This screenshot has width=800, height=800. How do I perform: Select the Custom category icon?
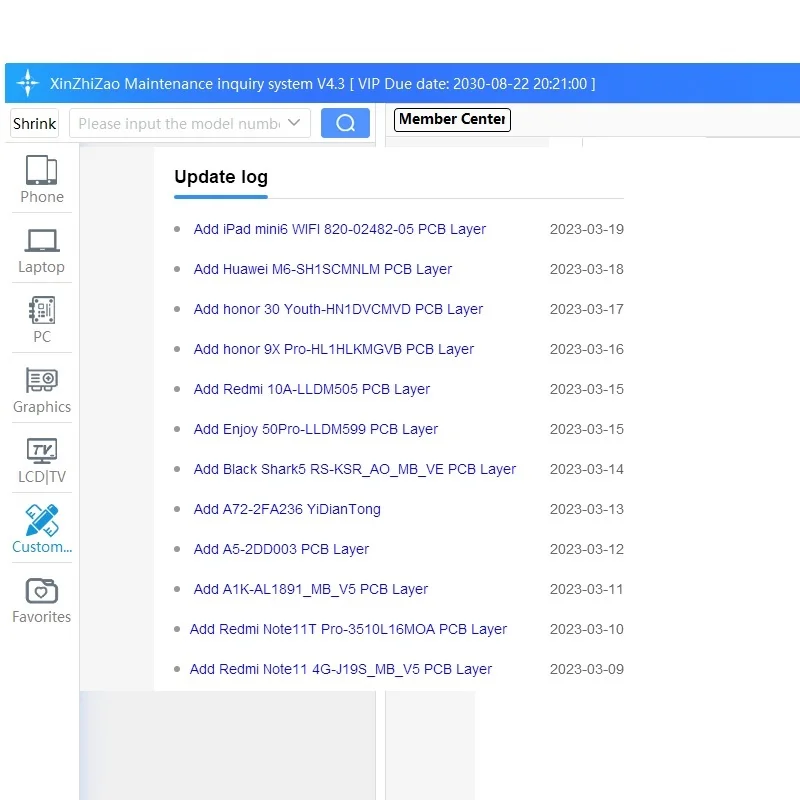click(x=42, y=520)
